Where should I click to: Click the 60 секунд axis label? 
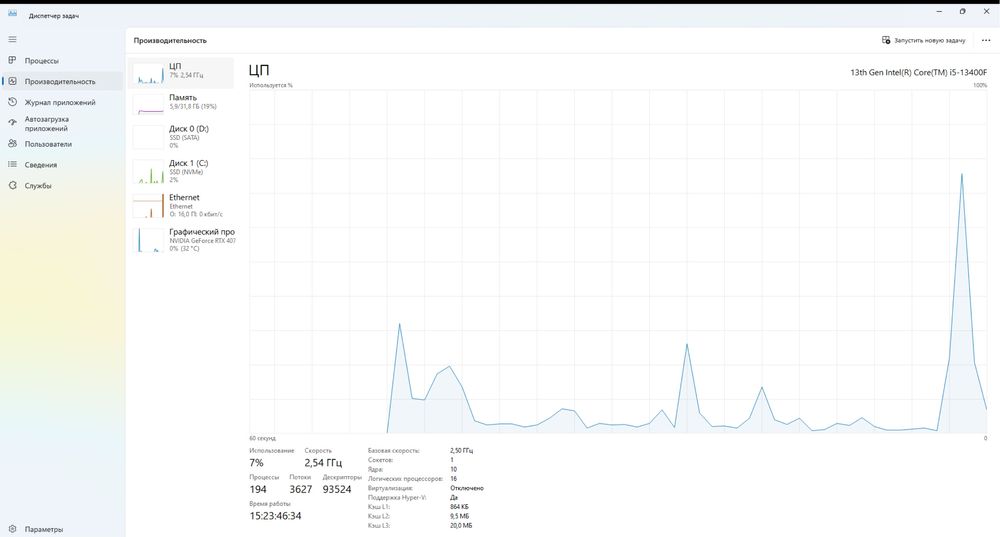[x=262, y=438]
